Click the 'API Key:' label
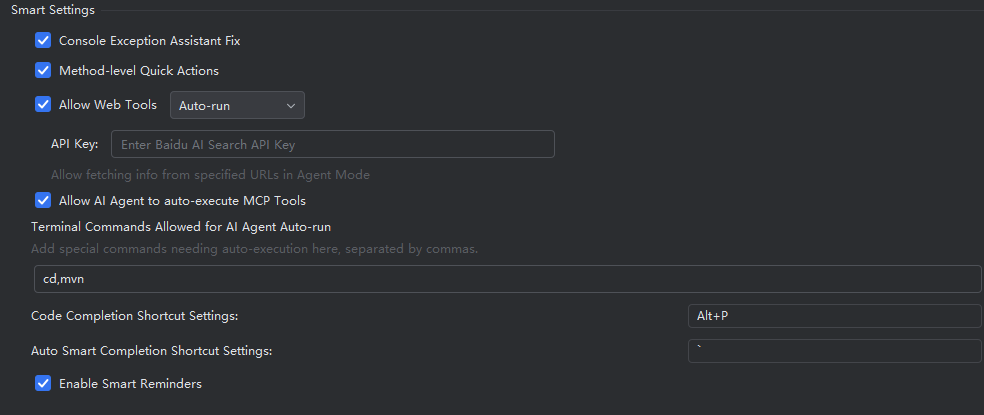984x415 pixels. 74,144
